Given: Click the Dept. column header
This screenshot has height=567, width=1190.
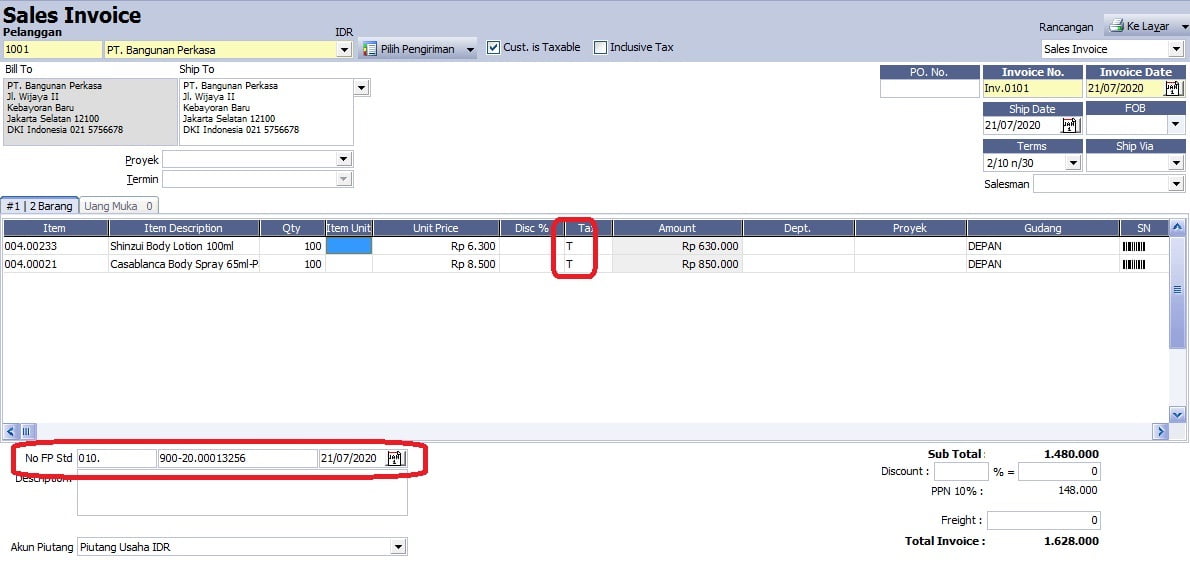Looking at the screenshot, I should 798,228.
